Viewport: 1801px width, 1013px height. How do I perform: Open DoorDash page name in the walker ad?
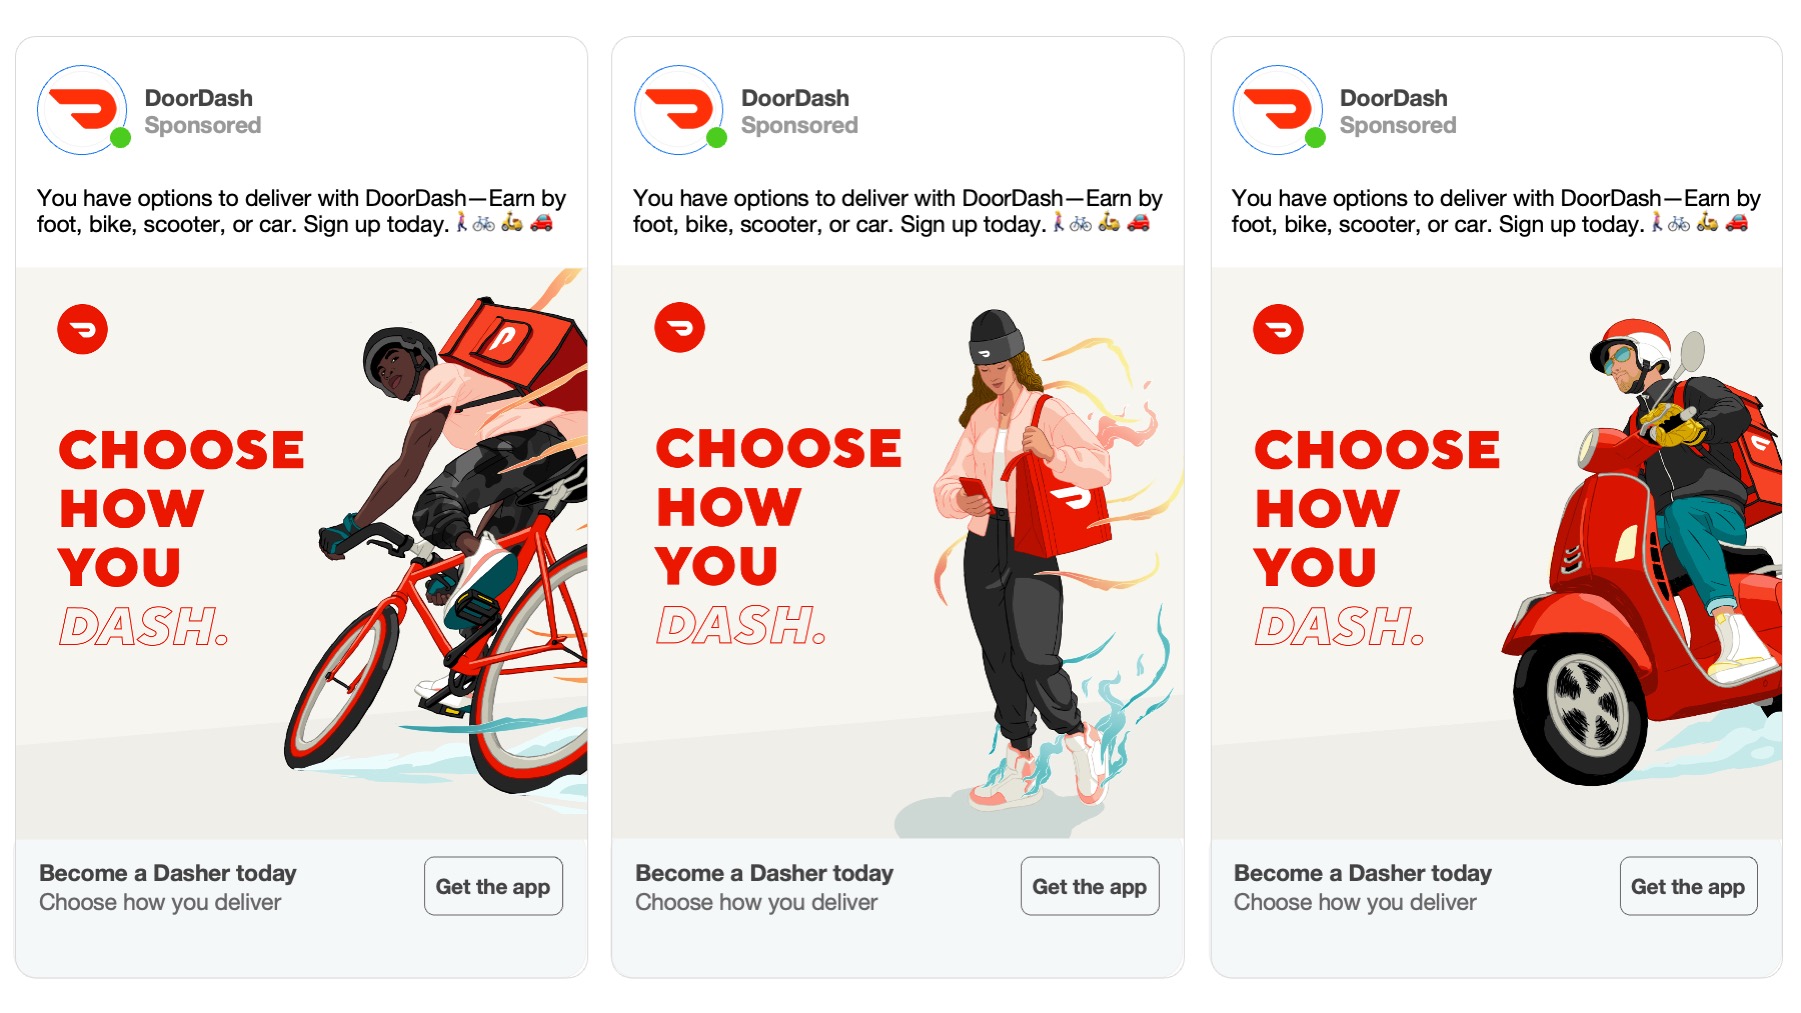coord(795,98)
